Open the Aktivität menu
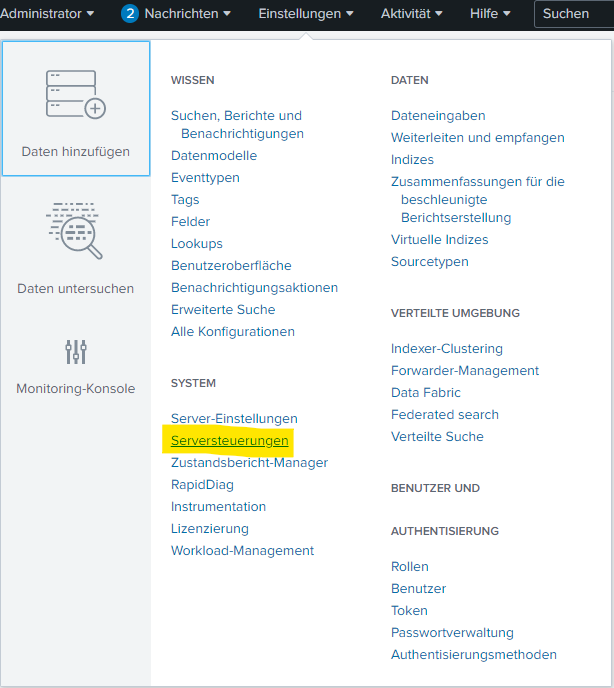 pos(413,14)
